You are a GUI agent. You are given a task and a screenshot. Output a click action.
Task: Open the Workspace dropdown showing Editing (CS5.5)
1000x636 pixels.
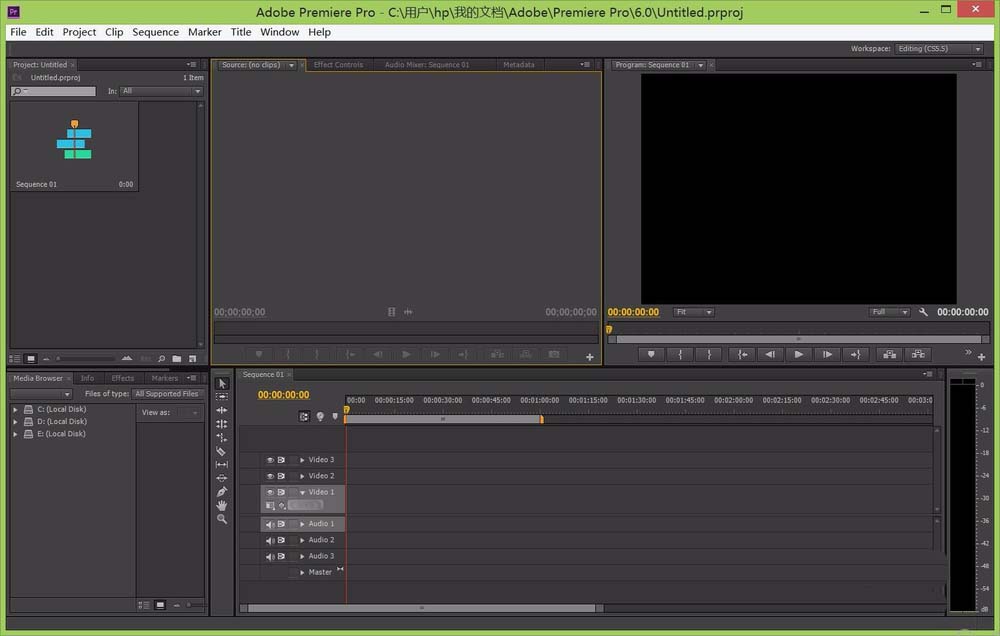coord(939,48)
